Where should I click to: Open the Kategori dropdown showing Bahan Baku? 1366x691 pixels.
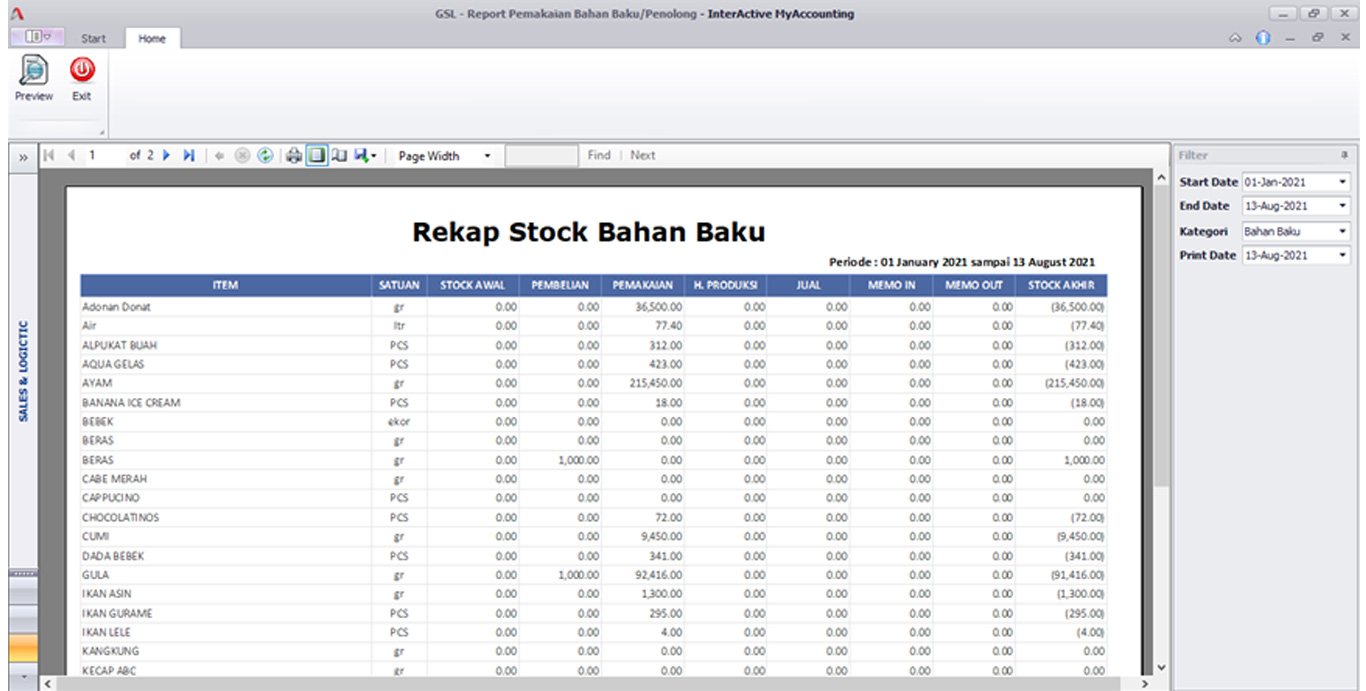tap(1341, 230)
